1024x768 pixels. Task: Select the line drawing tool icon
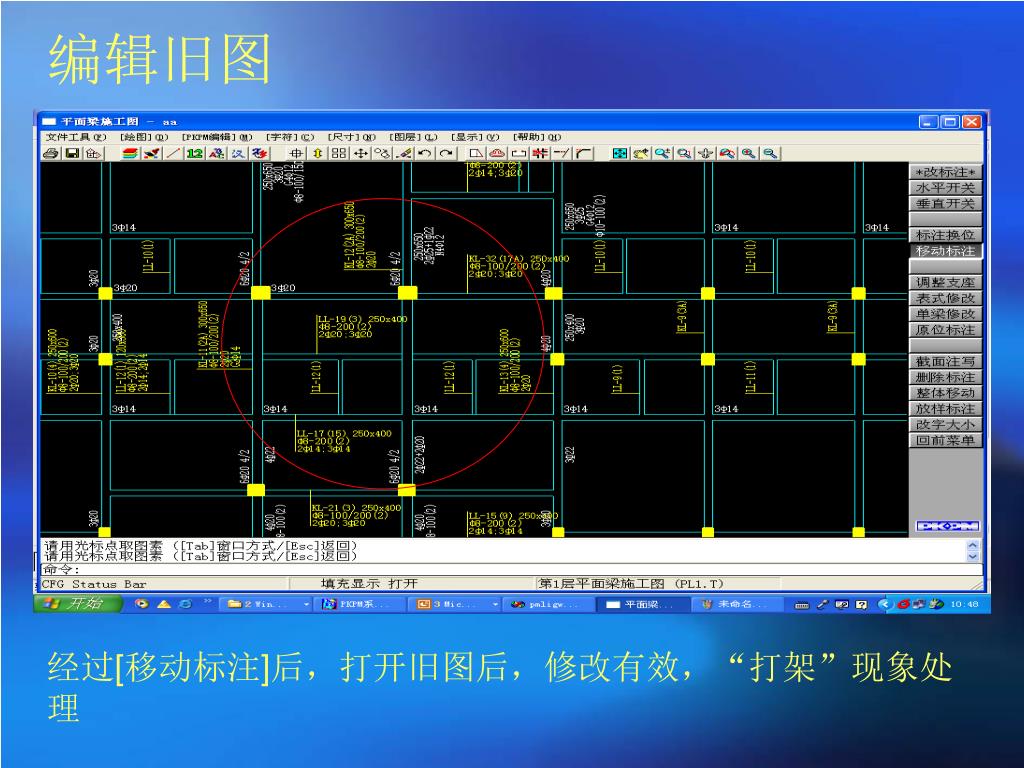coord(173,153)
